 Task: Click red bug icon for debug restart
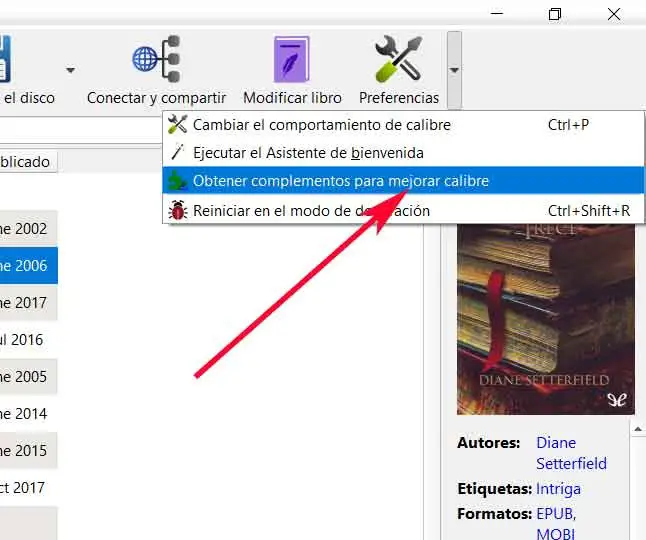pyautogui.click(x=178, y=210)
